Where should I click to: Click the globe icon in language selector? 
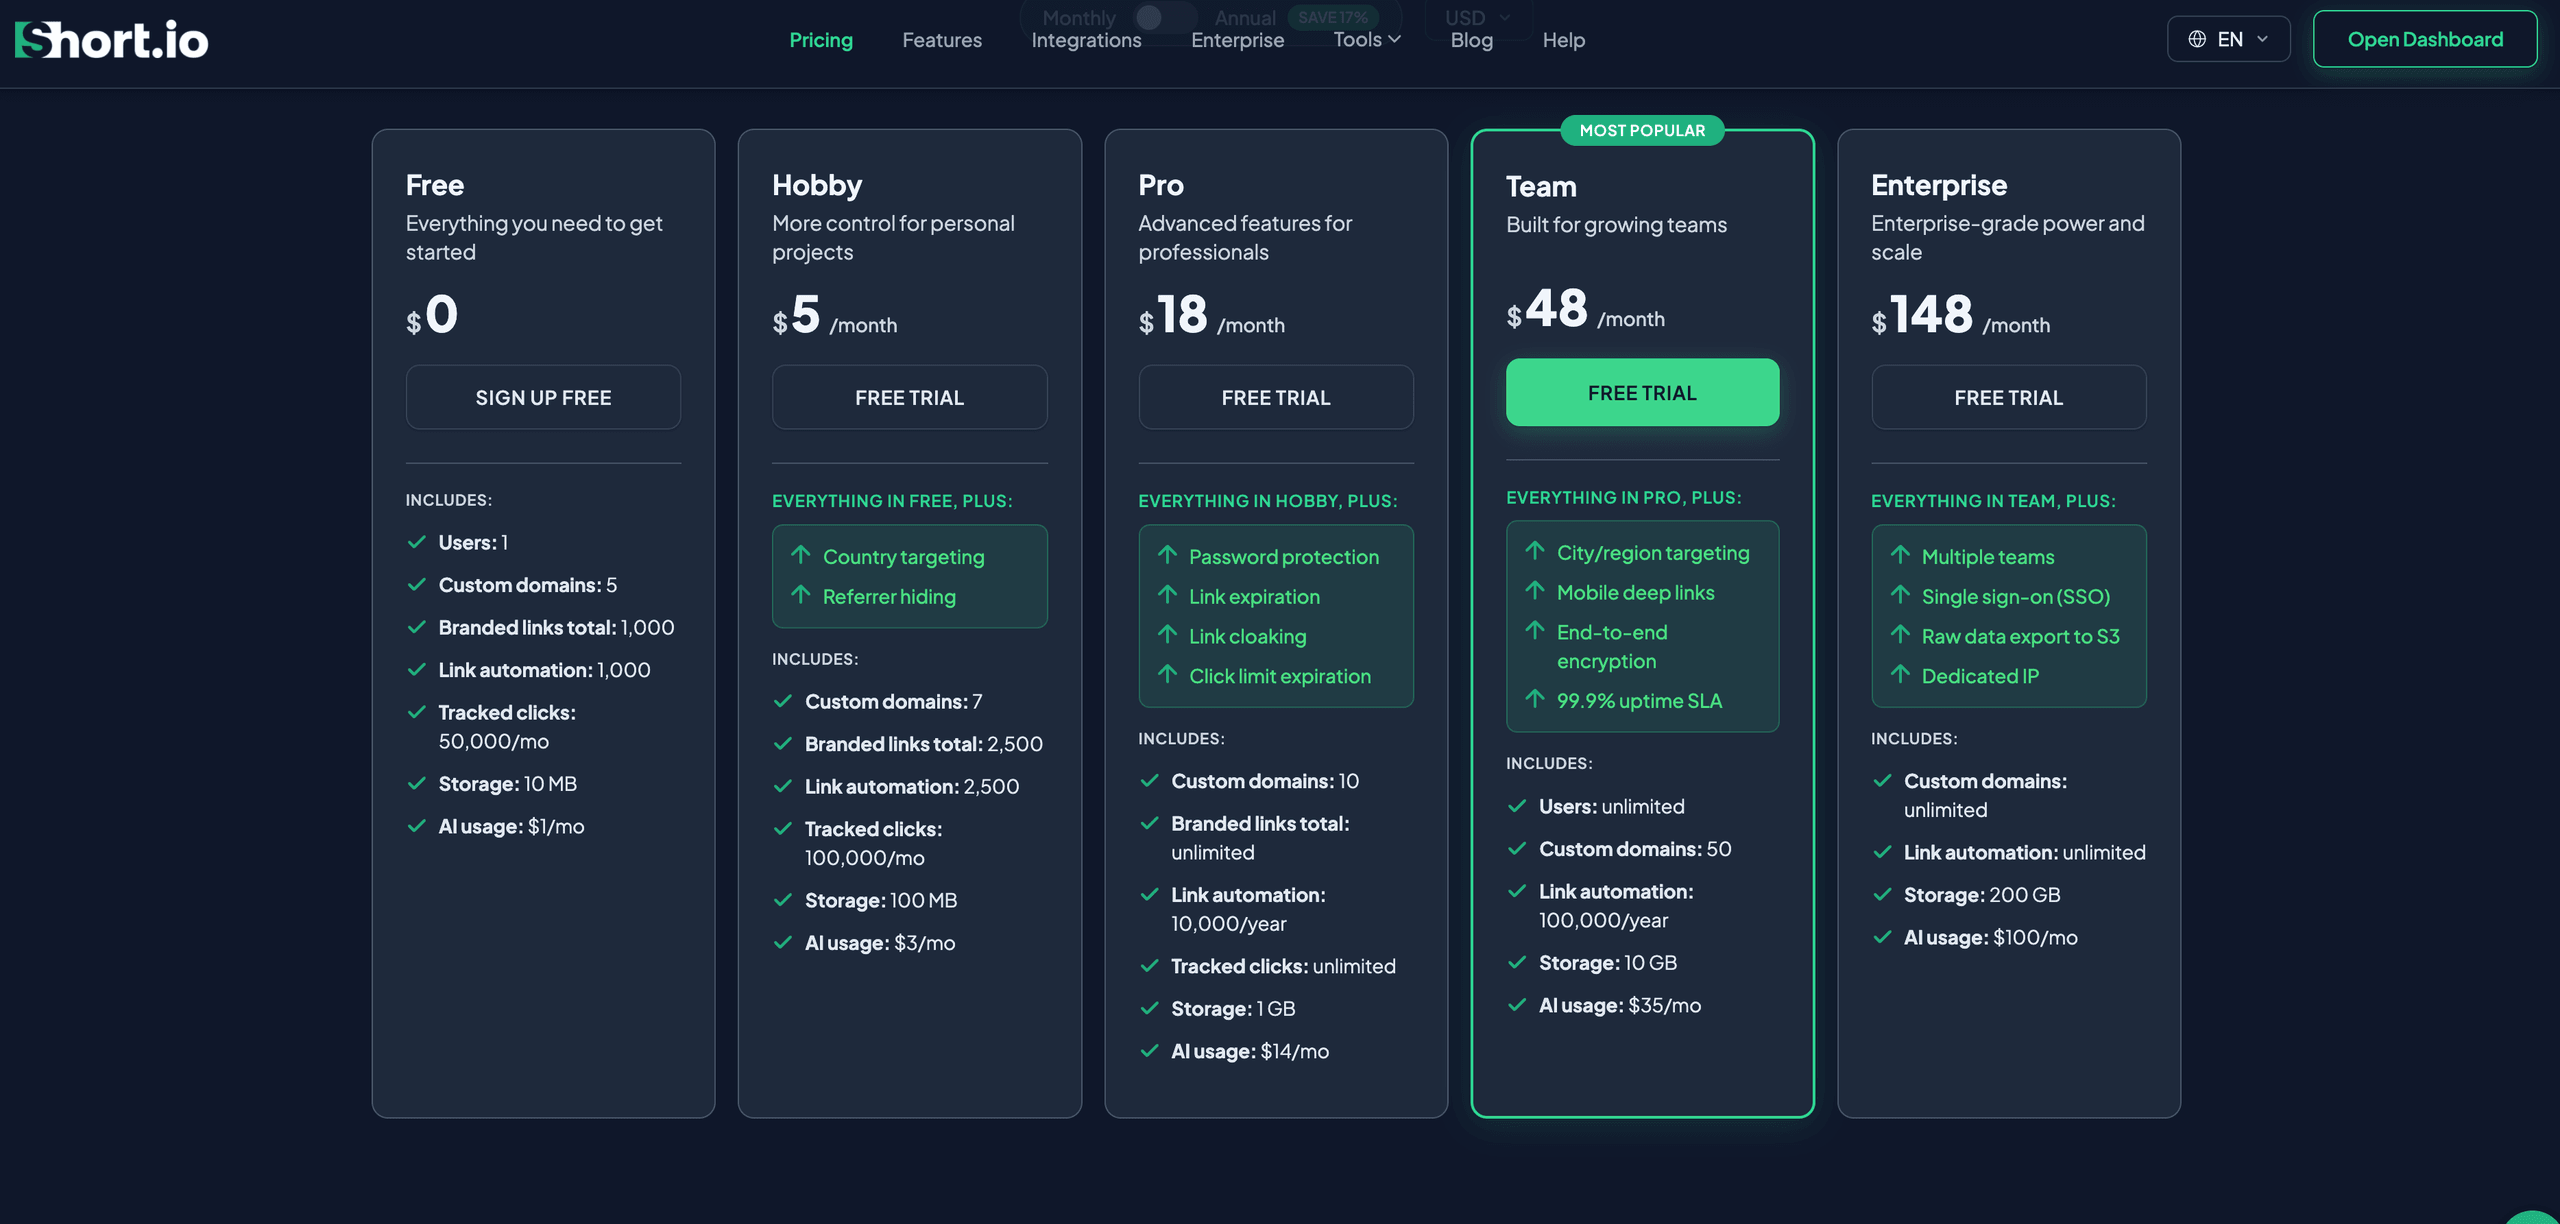click(2197, 39)
